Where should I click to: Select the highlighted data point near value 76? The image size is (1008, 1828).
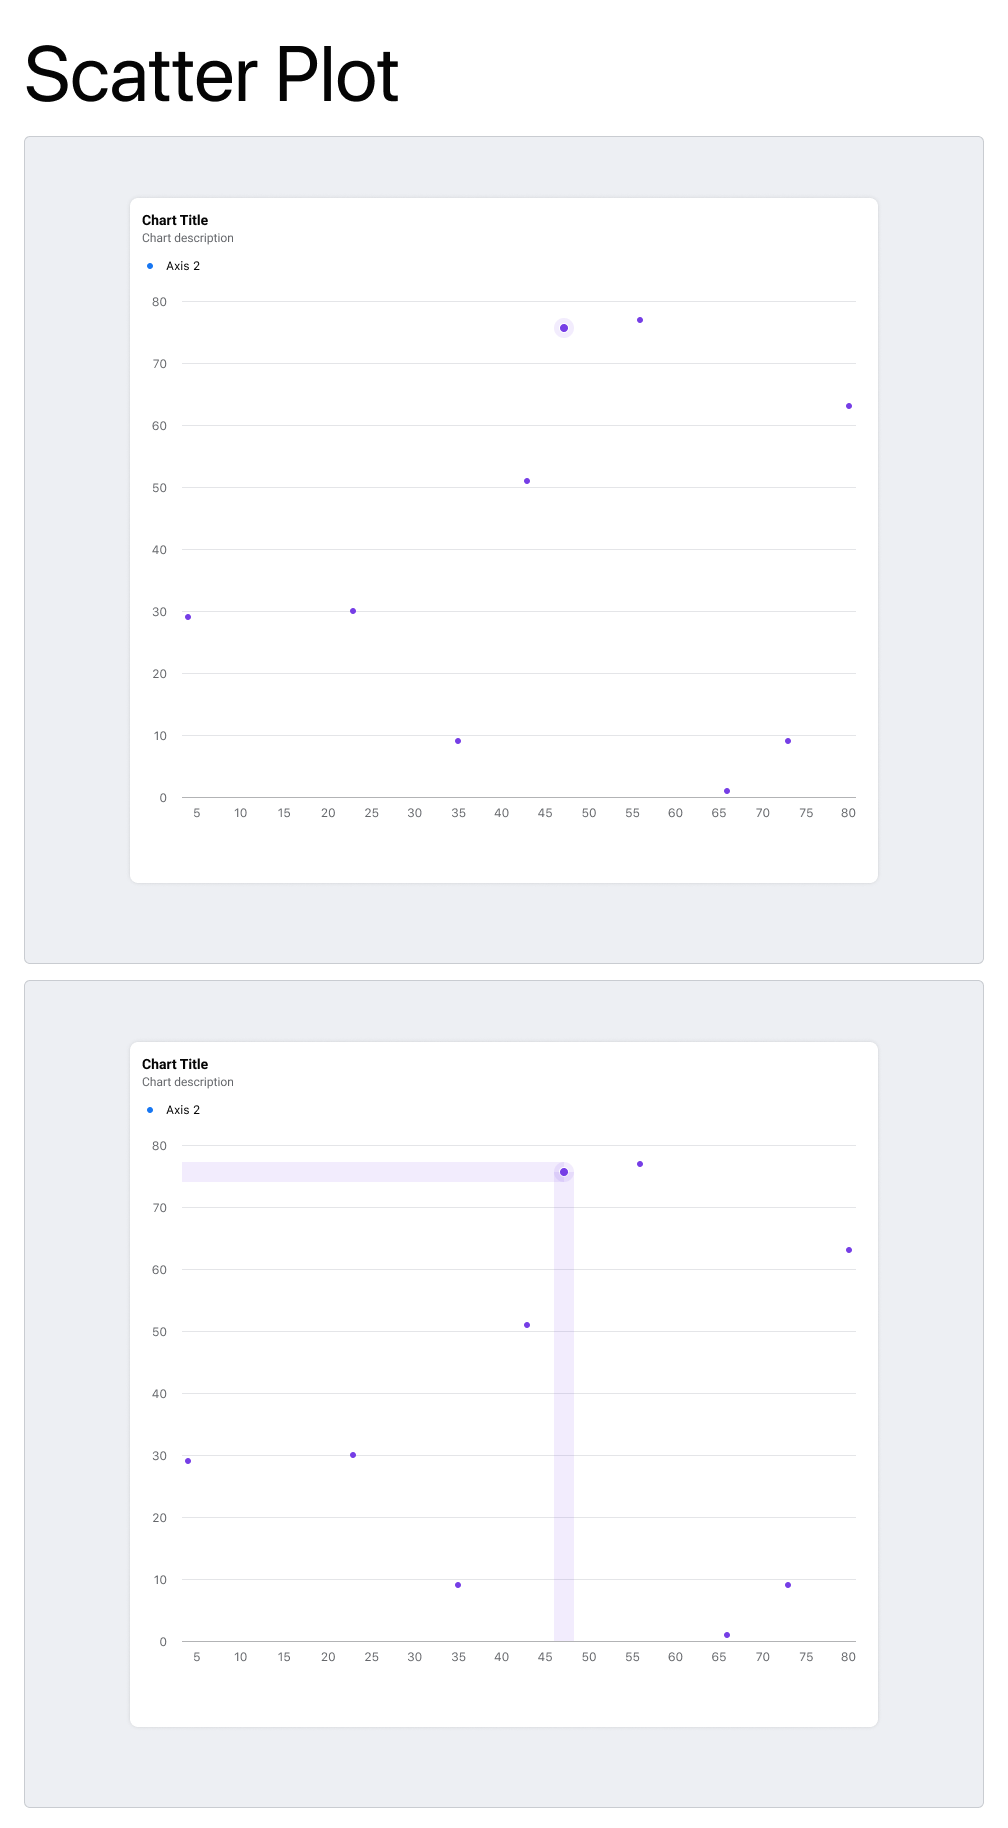point(563,327)
